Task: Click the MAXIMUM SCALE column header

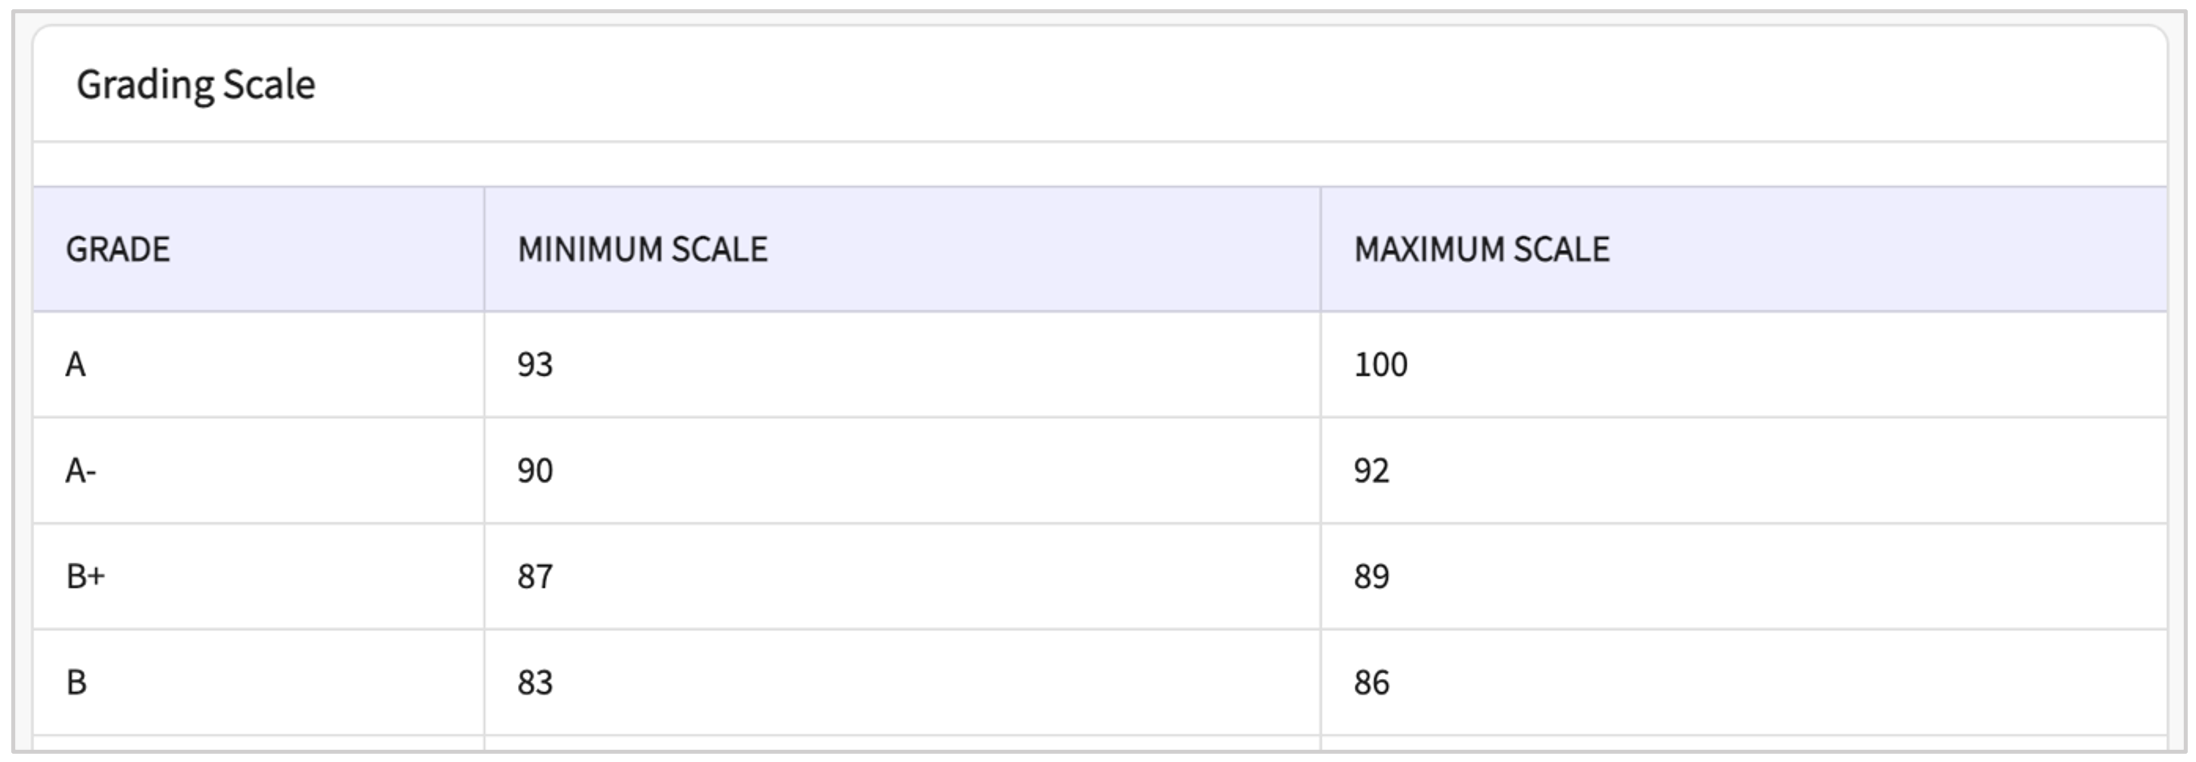Action: (x=1481, y=249)
